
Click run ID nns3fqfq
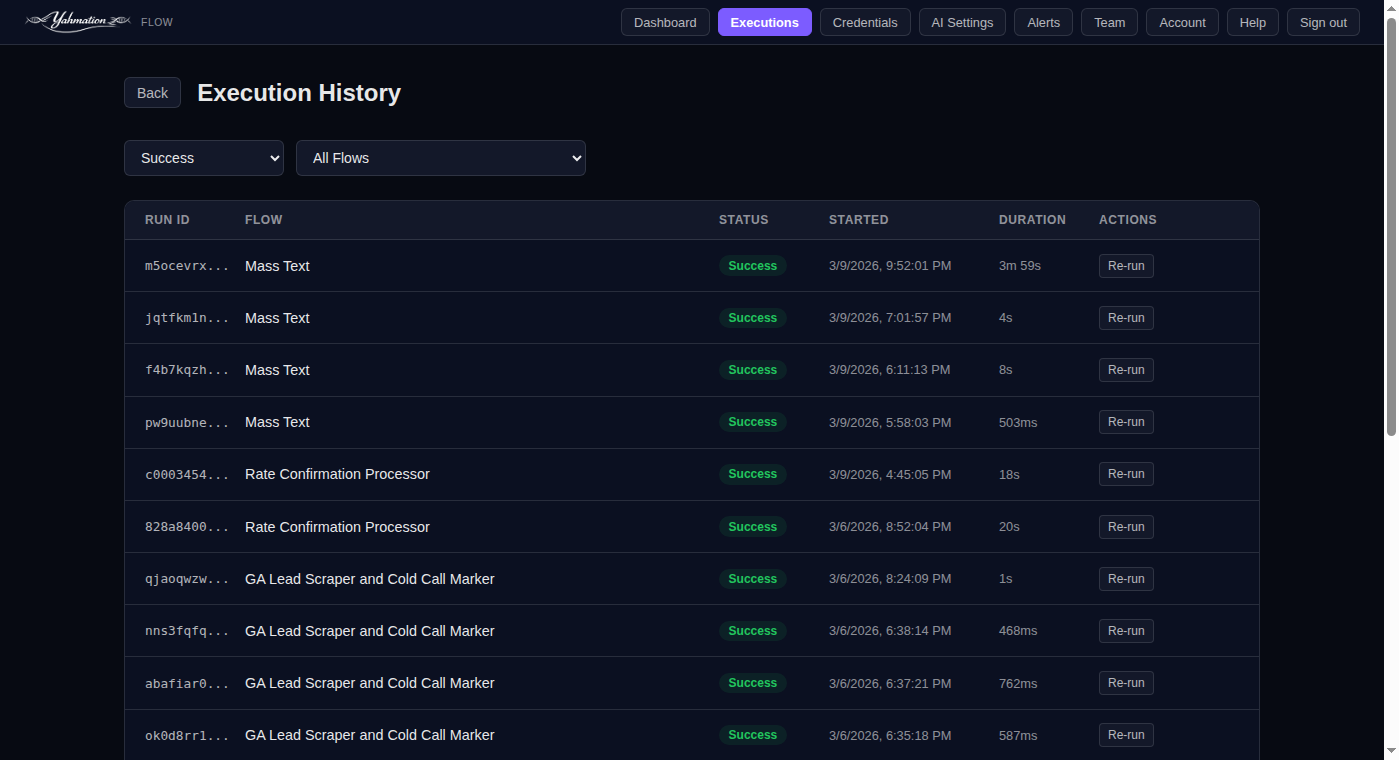point(187,631)
